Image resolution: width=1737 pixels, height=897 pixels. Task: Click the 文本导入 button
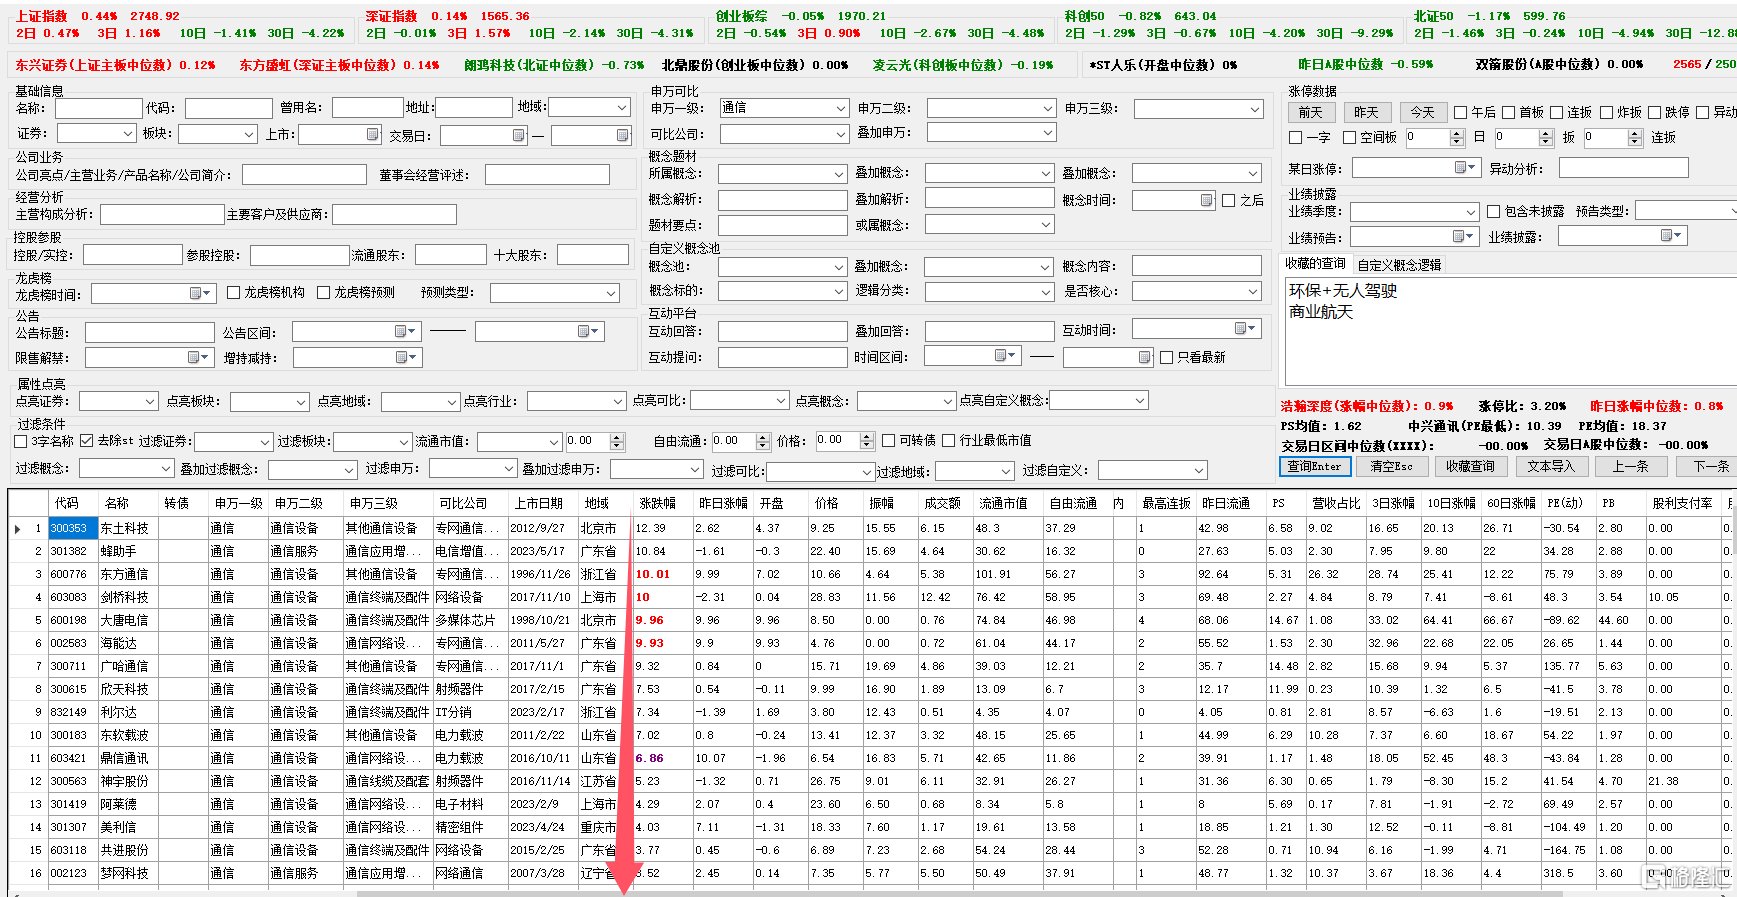[x=1551, y=466]
